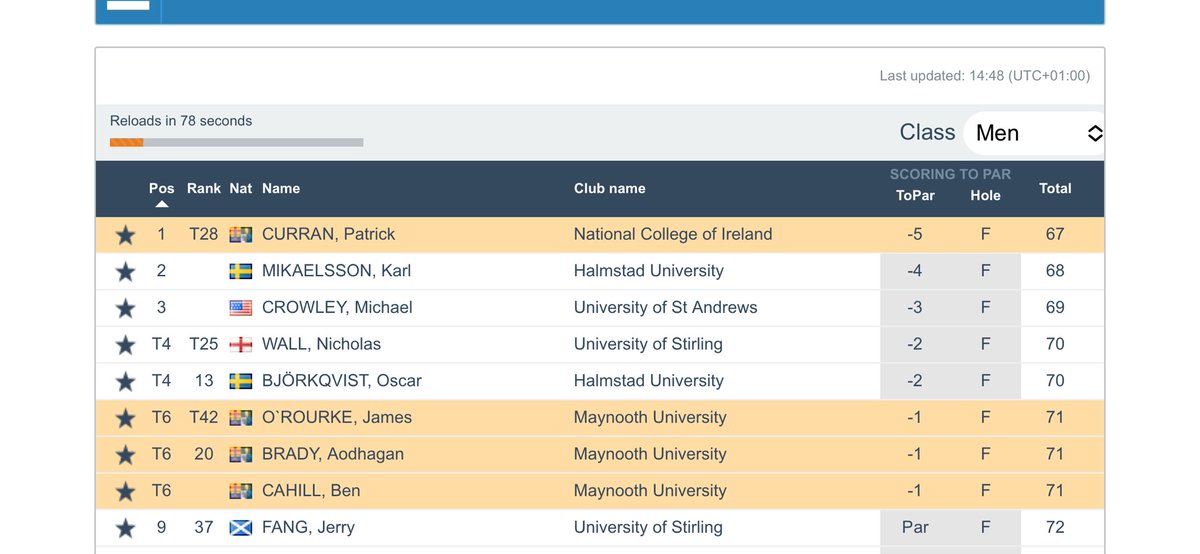Open player BJÖRKQVIST, Oscar
The image size is (1200, 554).
341,381
